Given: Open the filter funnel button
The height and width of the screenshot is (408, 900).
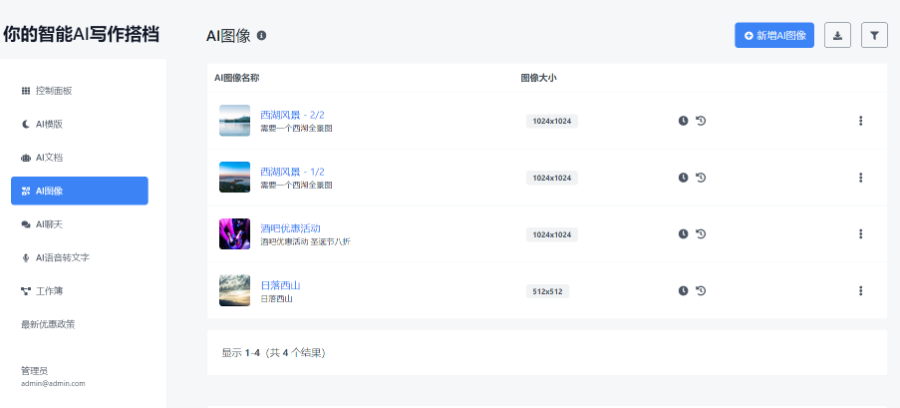Looking at the screenshot, I should [x=874, y=36].
